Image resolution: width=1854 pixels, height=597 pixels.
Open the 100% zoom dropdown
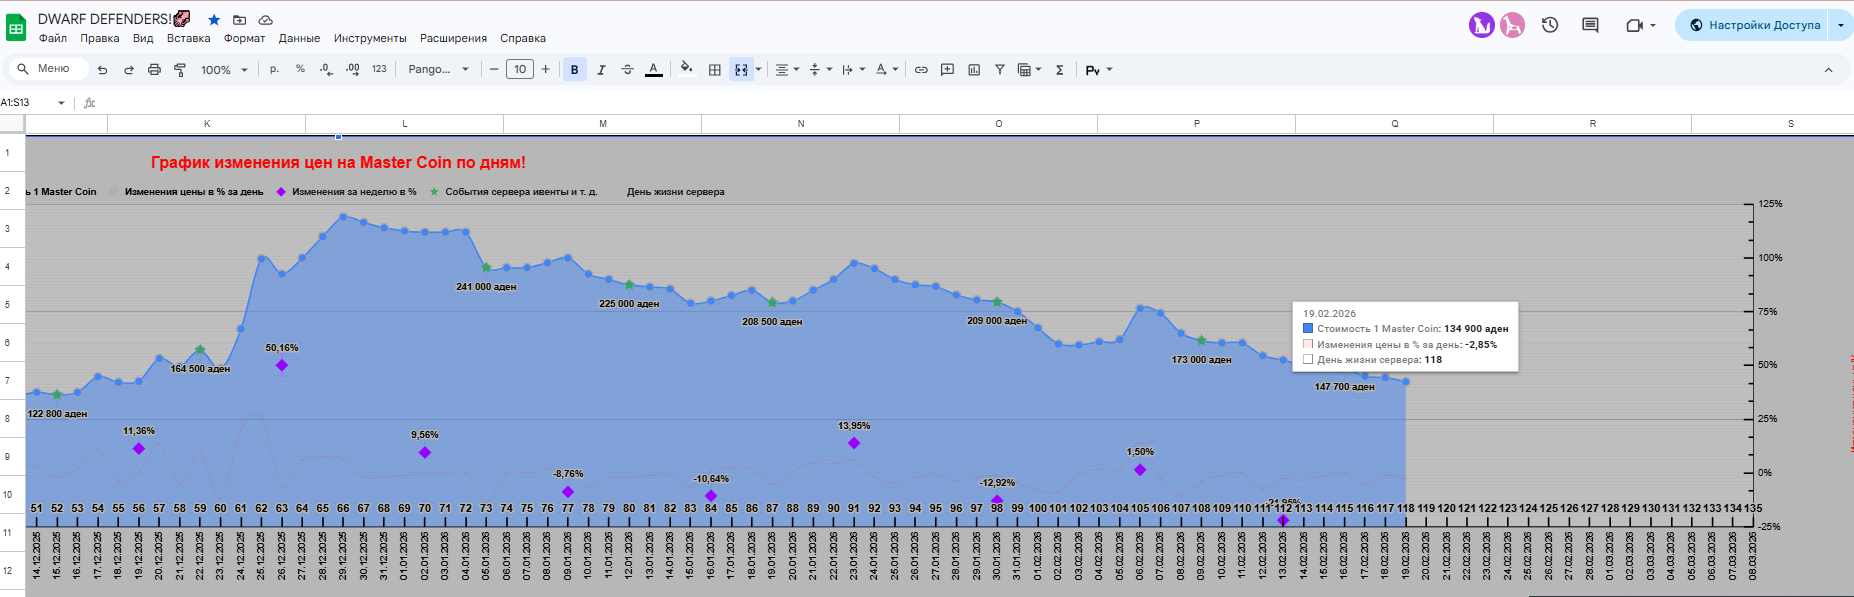click(224, 70)
